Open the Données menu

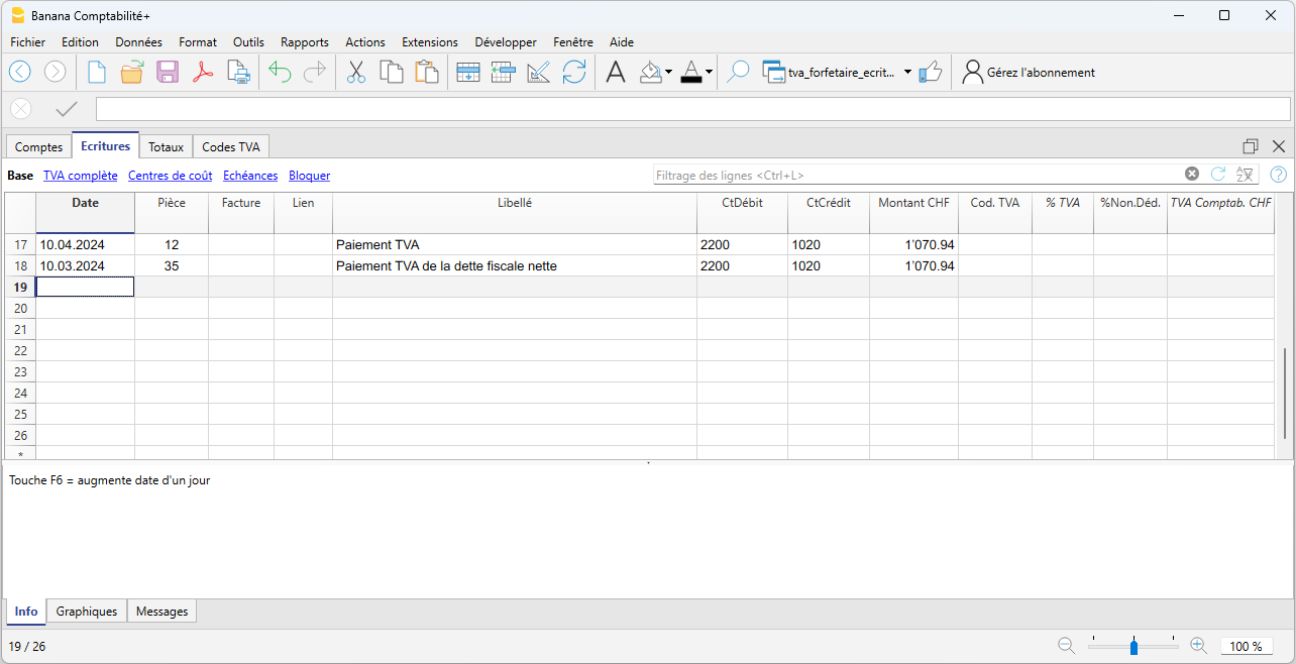coord(139,42)
